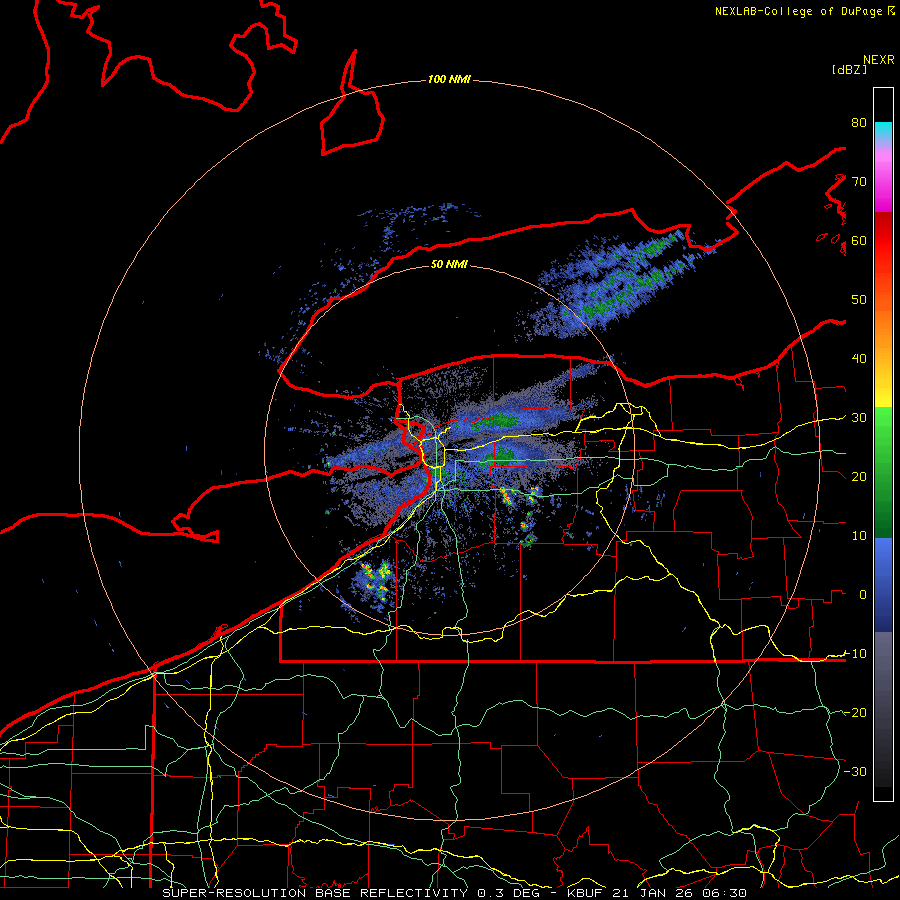Click the -10 value on the dBZ scale
The height and width of the screenshot is (900, 900).
click(x=855, y=654)
